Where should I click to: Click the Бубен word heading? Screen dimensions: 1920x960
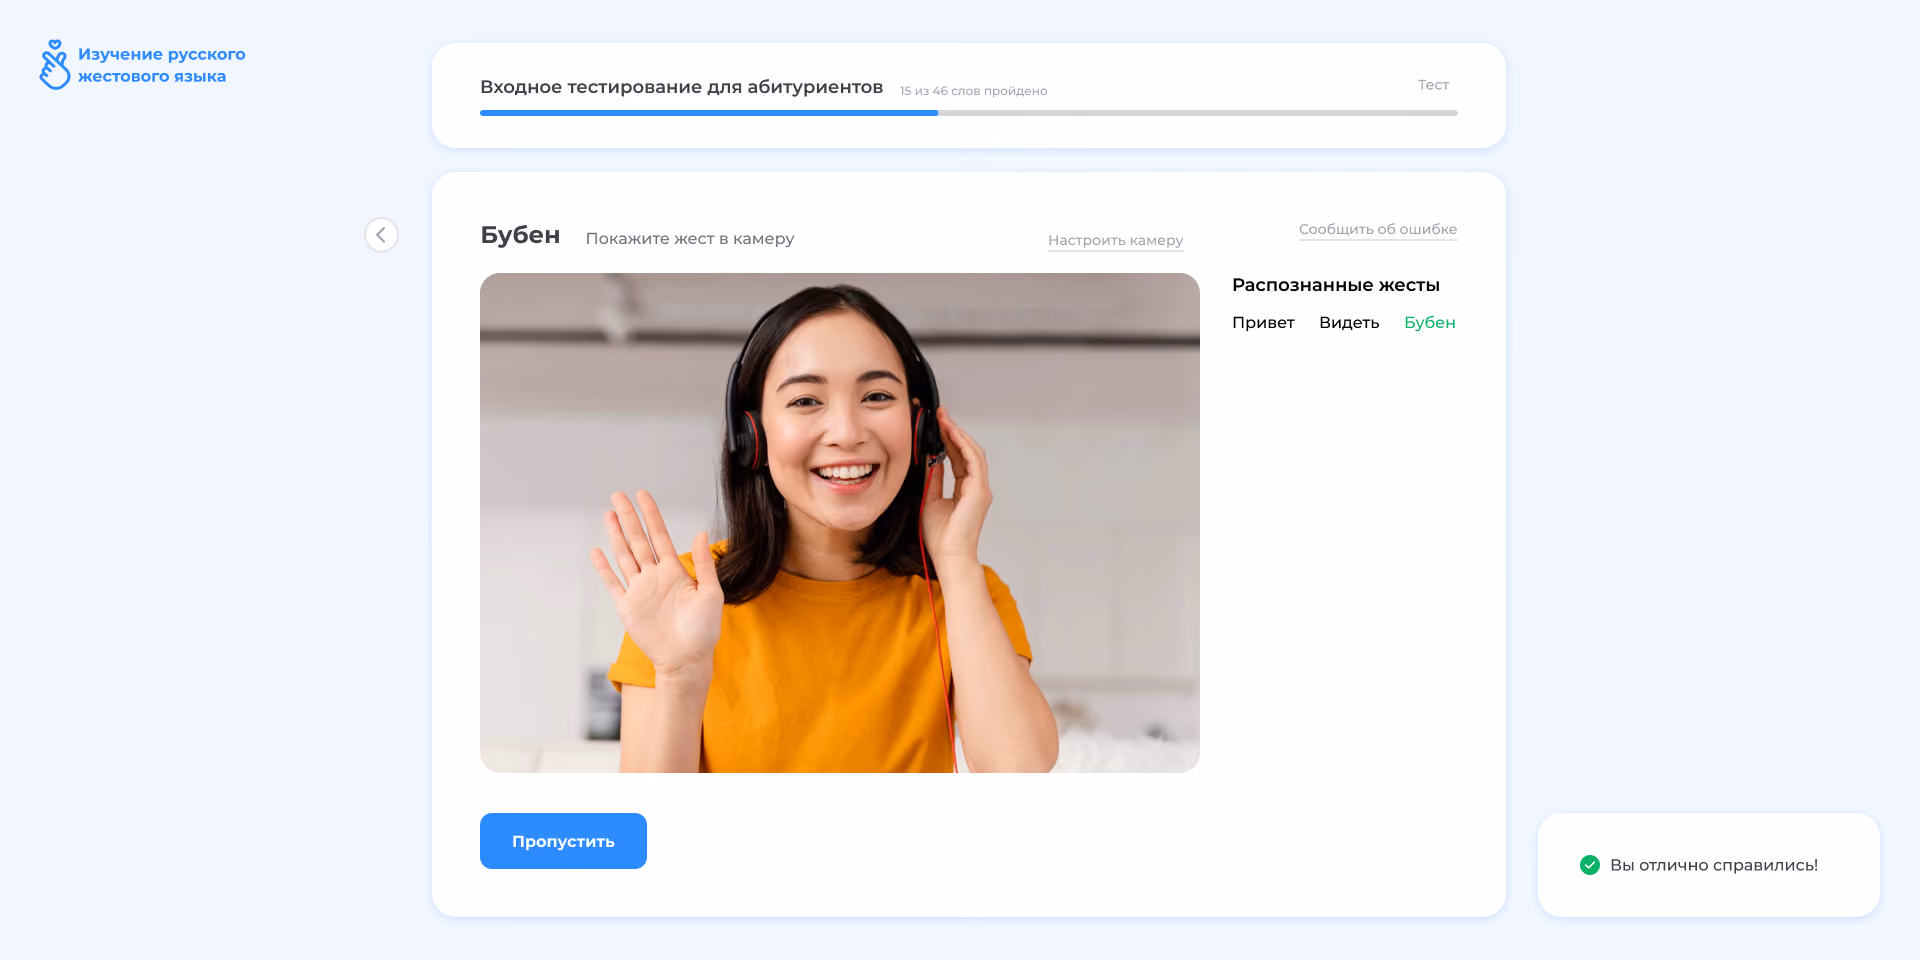tap(520, 235)
